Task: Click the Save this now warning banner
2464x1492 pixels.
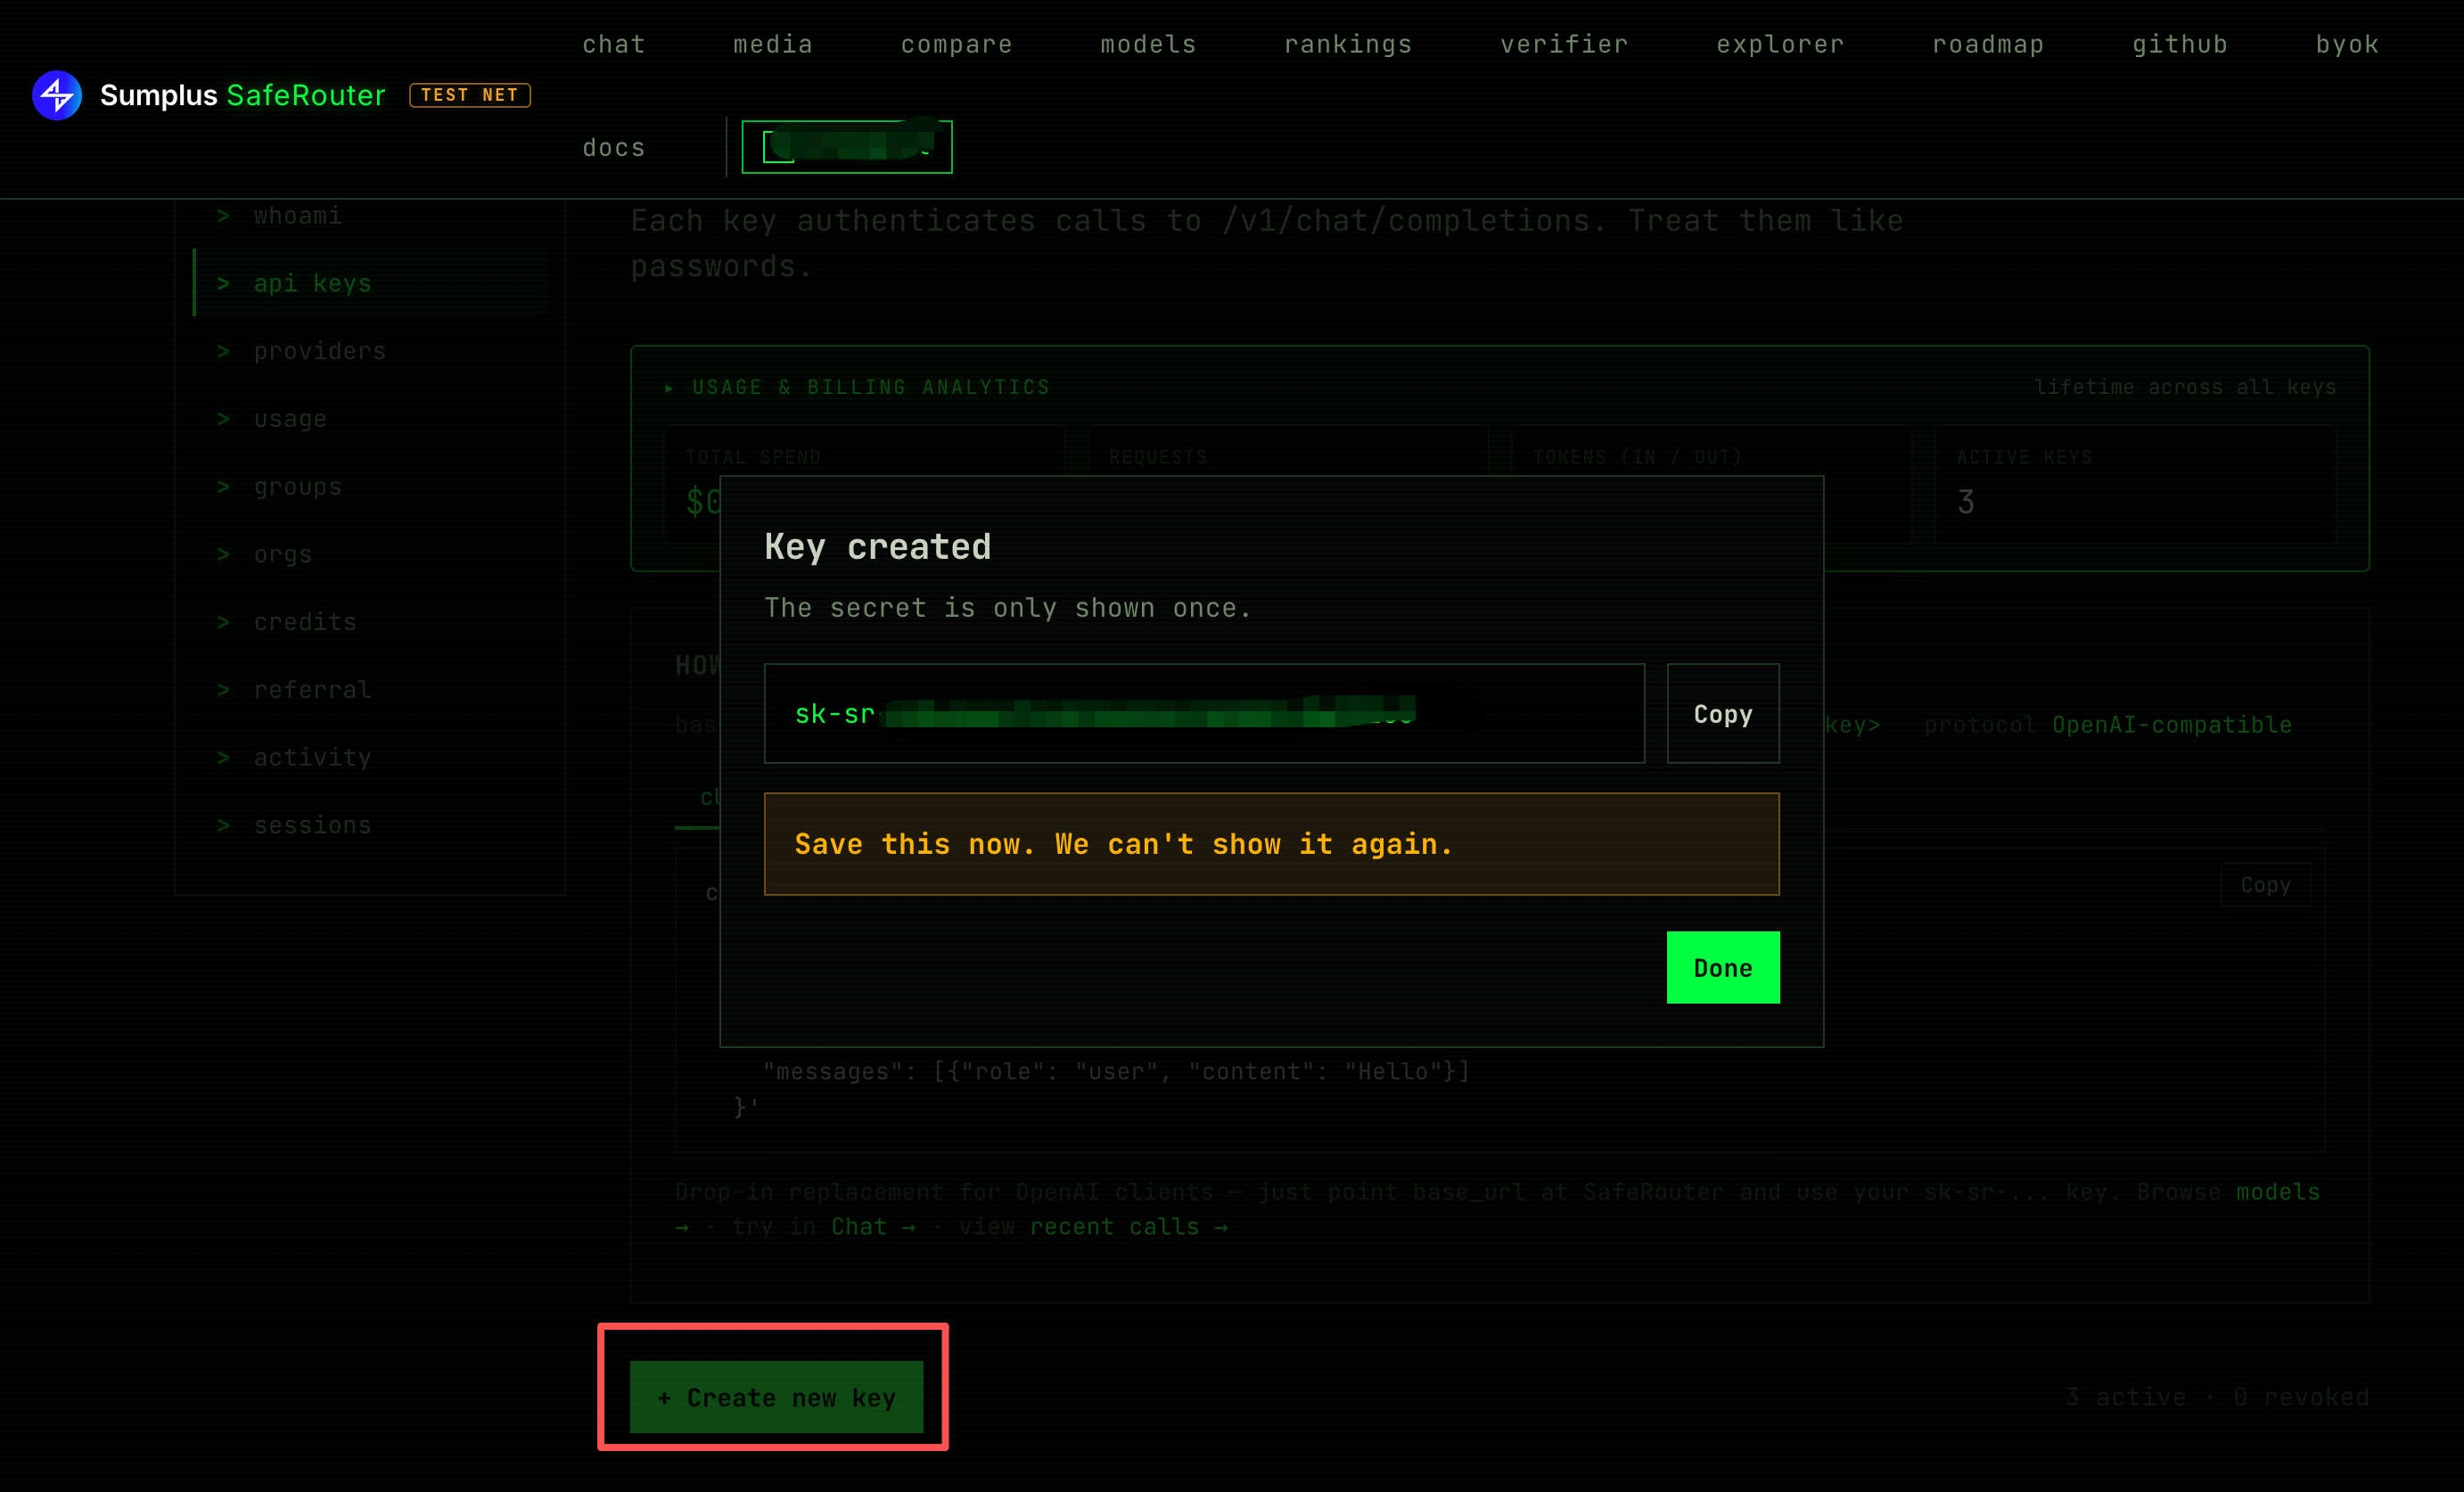Action: point(1271,844)
